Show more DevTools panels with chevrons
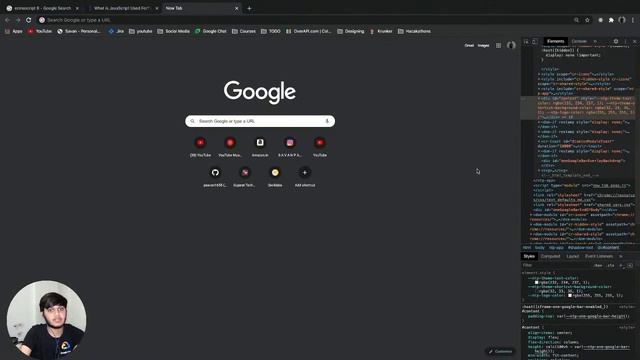 click(x=595, y=41)
